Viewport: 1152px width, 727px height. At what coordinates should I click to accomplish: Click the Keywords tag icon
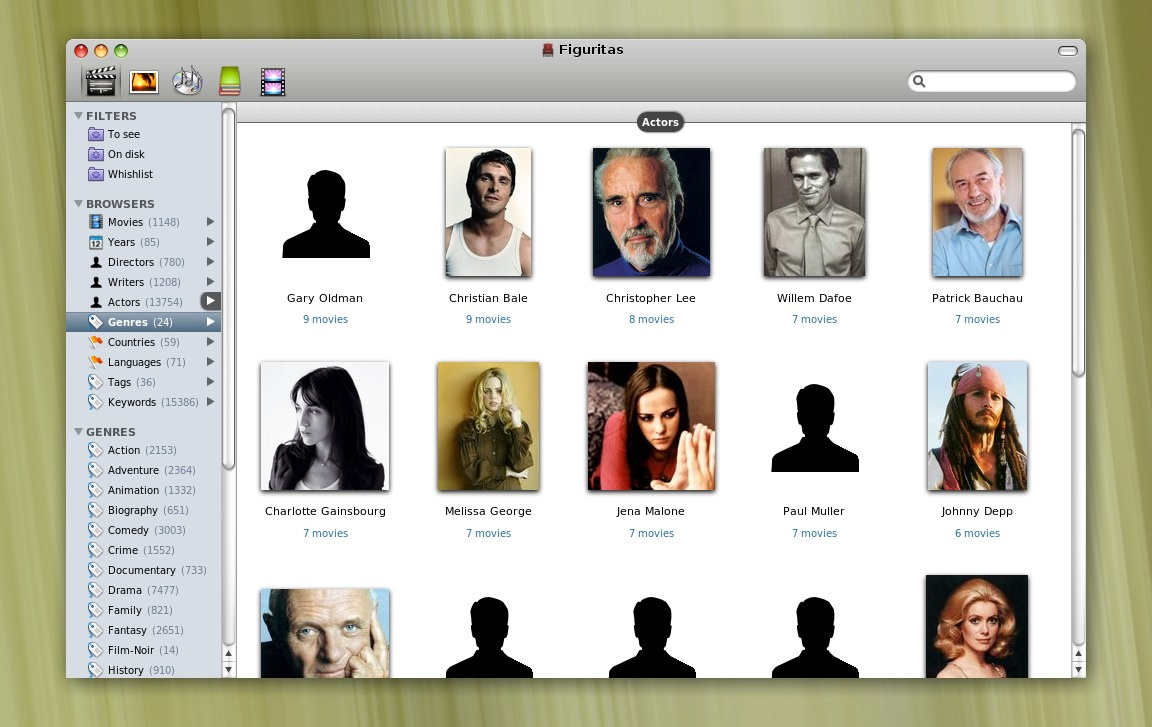coord(96,402)
